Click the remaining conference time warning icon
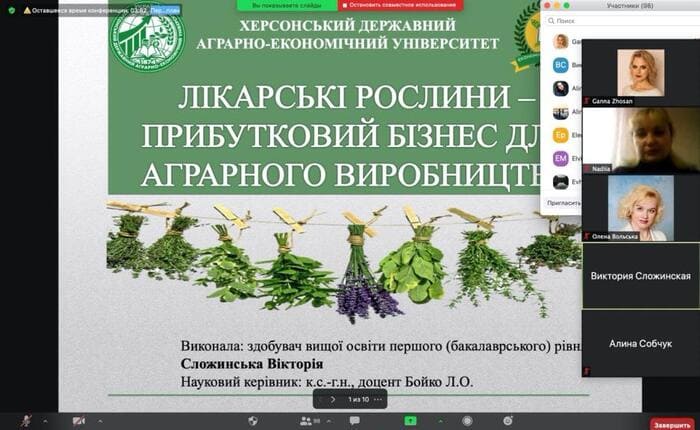This screenshot has height=430, width=700. 27,10
